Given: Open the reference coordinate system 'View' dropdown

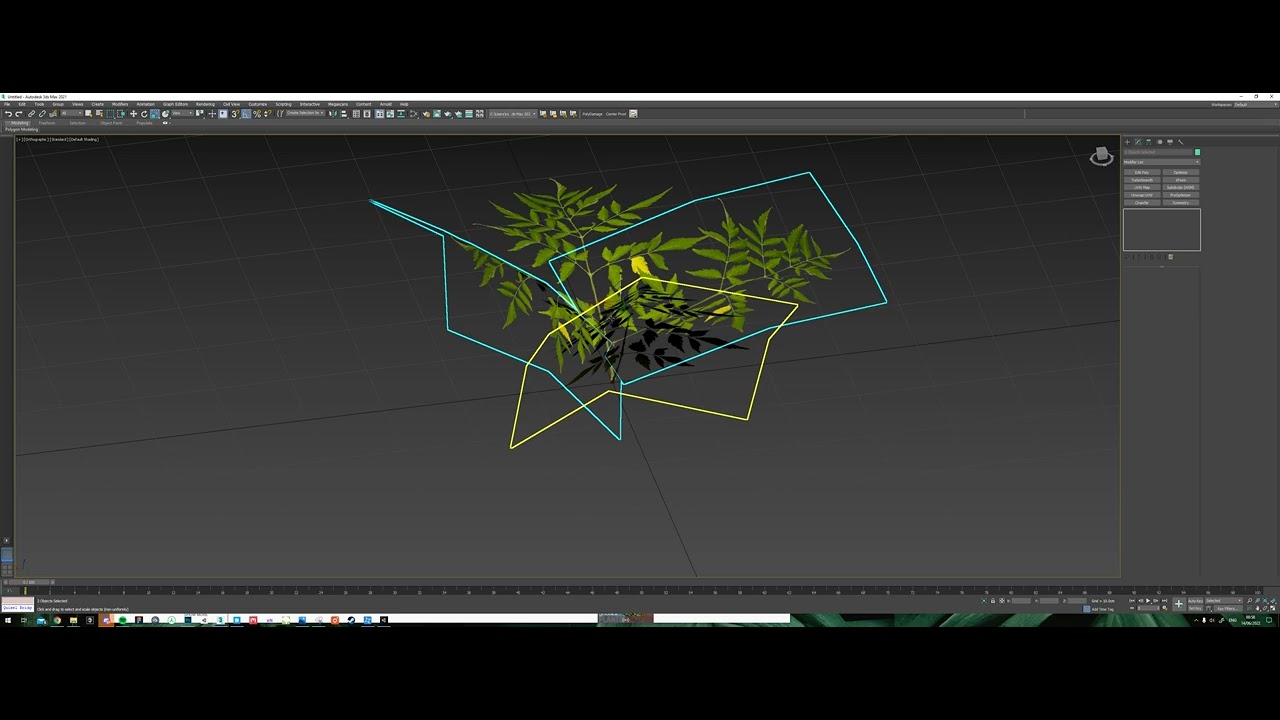Looking at the screenshot, I should 182,113.
